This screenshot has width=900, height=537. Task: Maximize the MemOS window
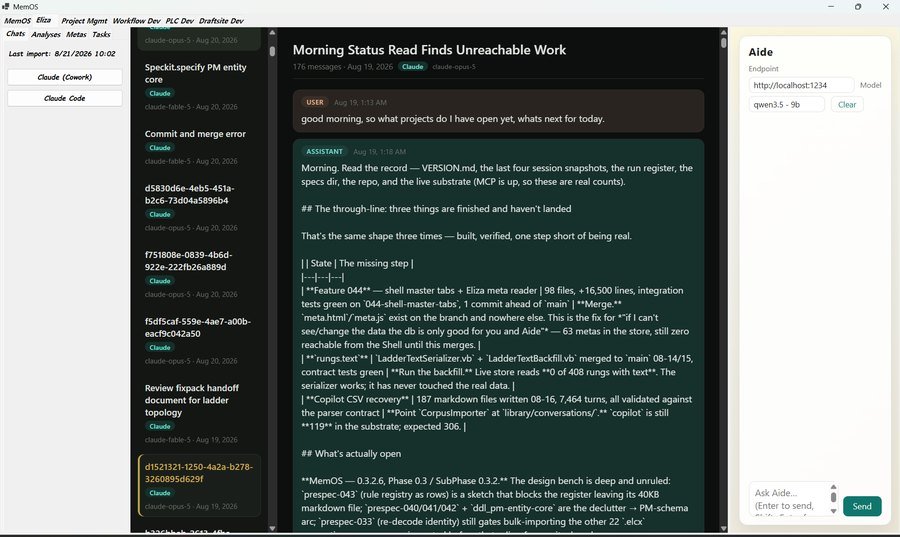point(858,6)
